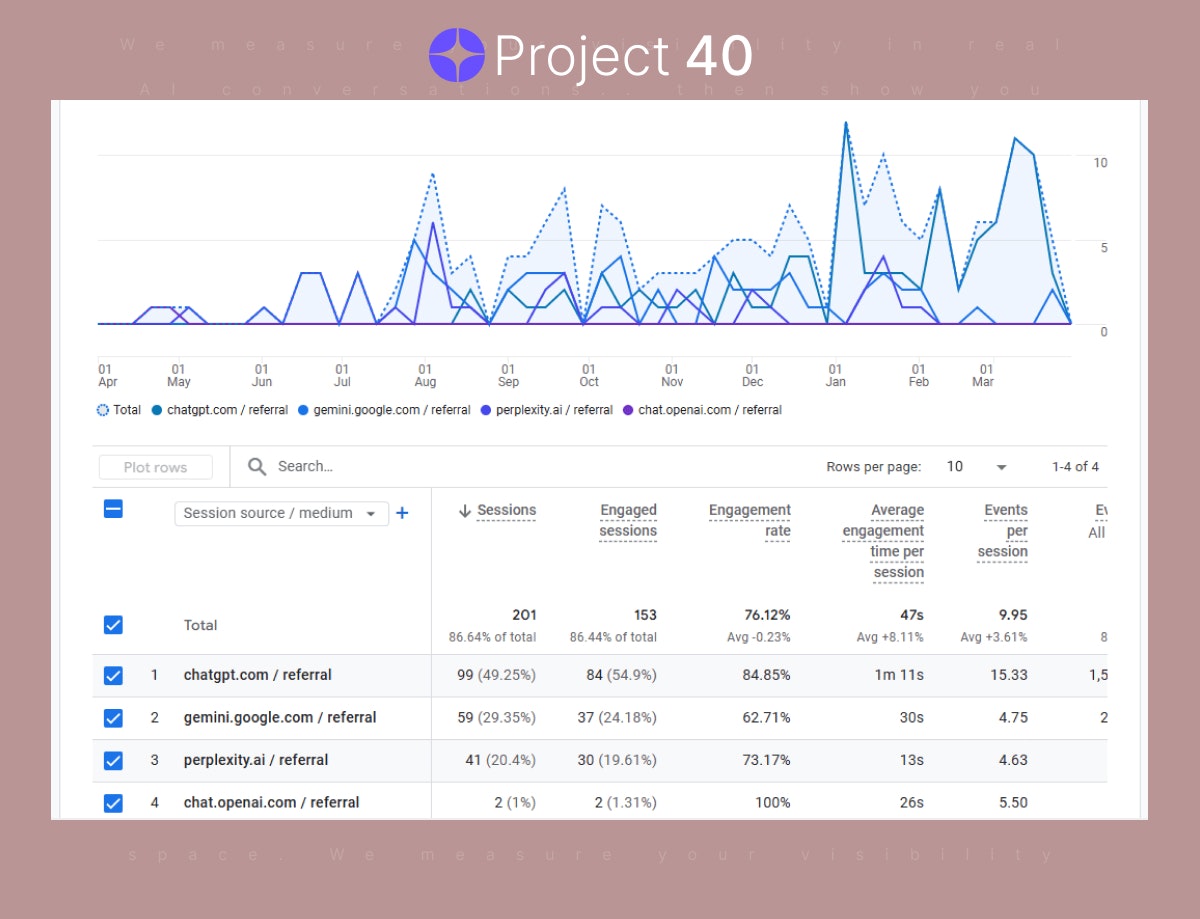Click the 153 engaged sessions total
The height and width of the screenshot is (919, 1200).
click(645, 615)
